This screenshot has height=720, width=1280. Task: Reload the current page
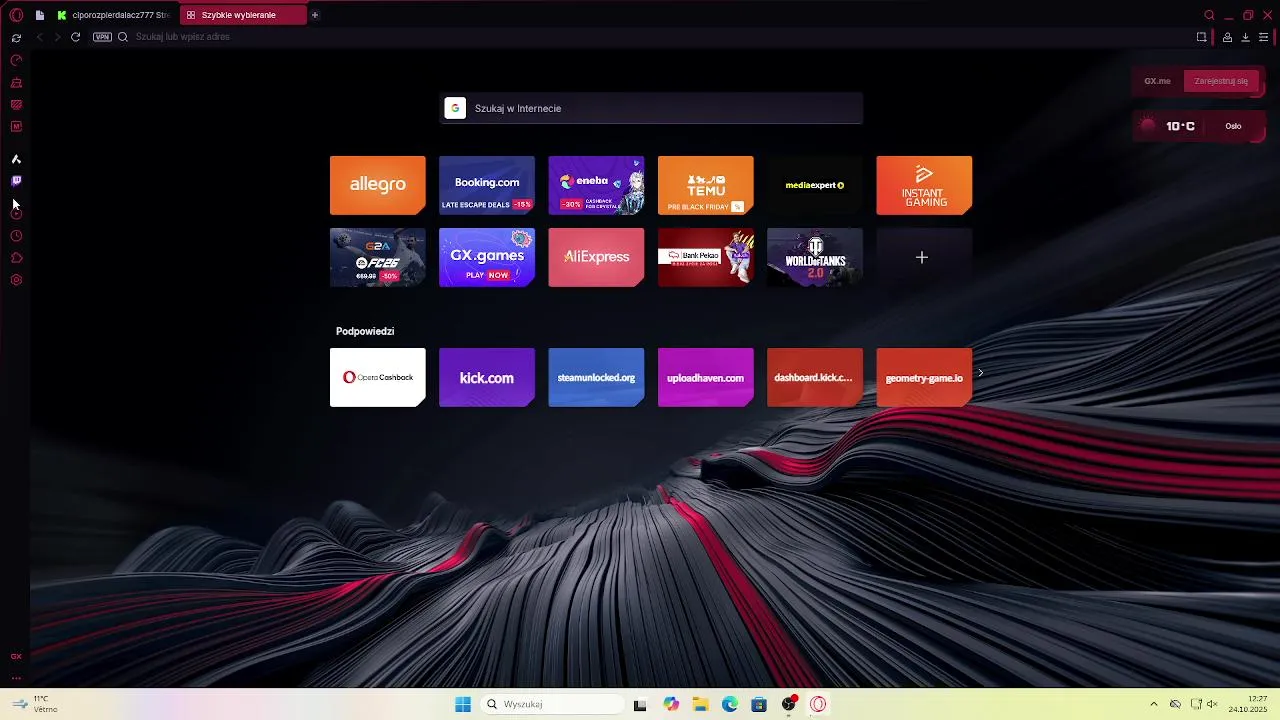click(x=75, y=37)
